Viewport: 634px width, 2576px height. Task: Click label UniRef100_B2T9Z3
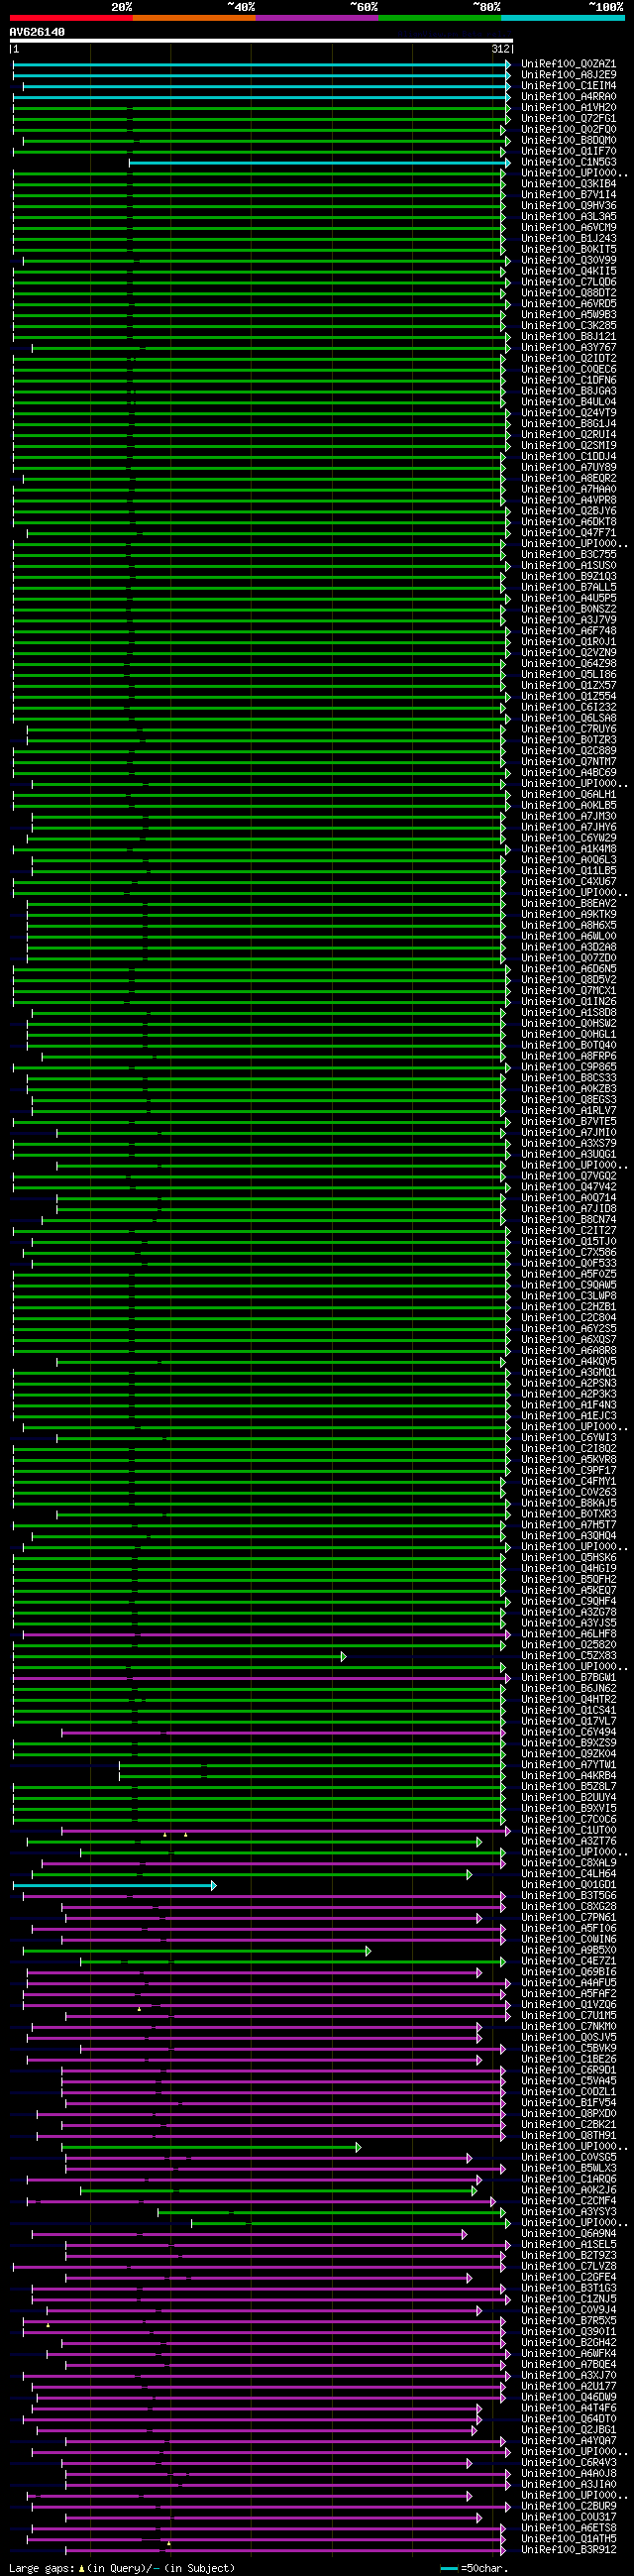[x=568, y=2255]
